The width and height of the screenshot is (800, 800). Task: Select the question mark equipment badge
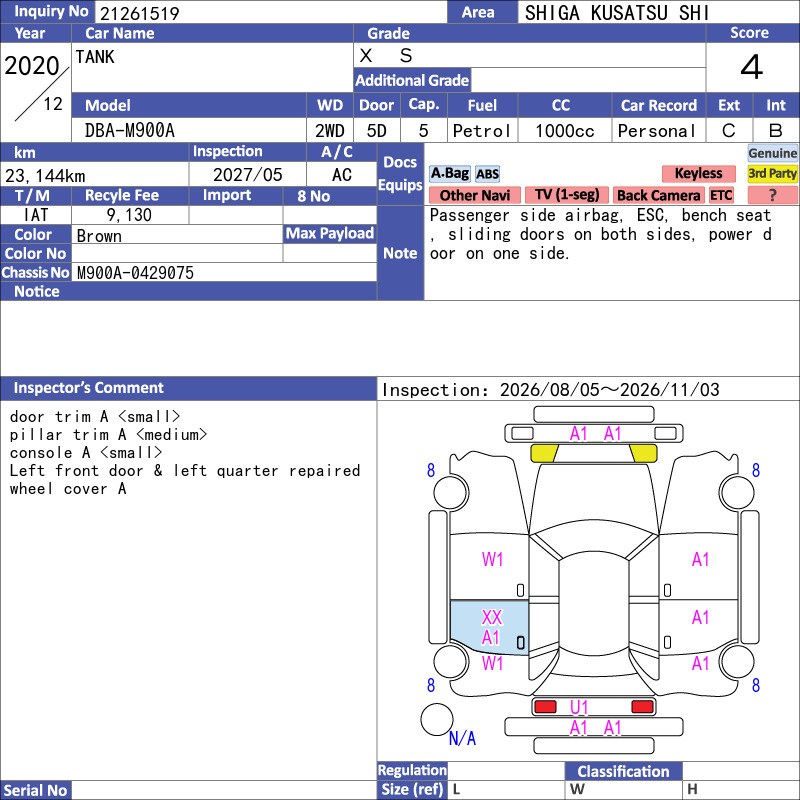772,195
